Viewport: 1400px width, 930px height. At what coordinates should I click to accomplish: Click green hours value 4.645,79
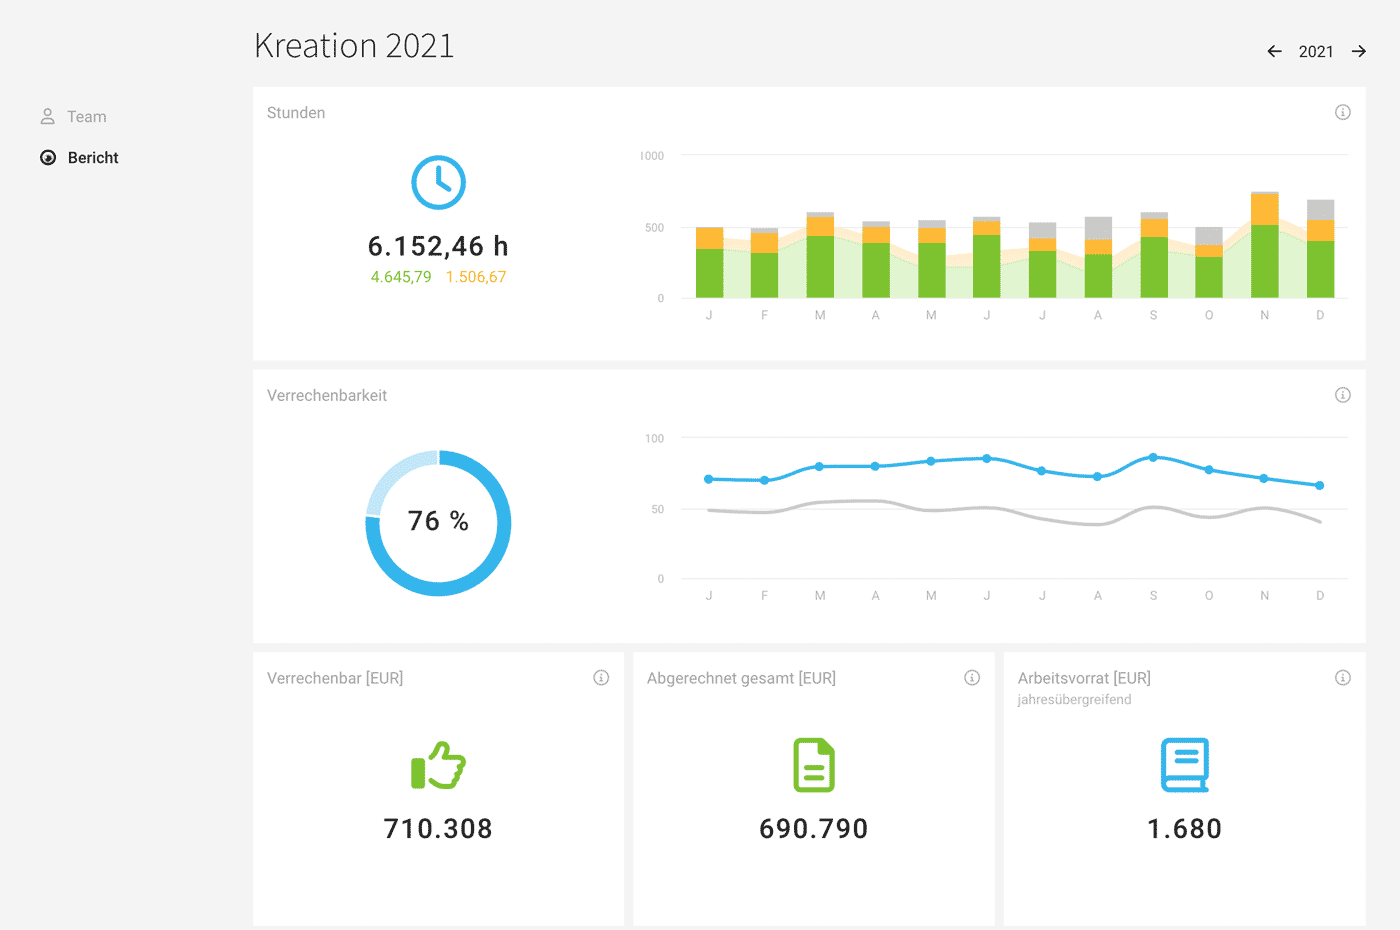401,277
